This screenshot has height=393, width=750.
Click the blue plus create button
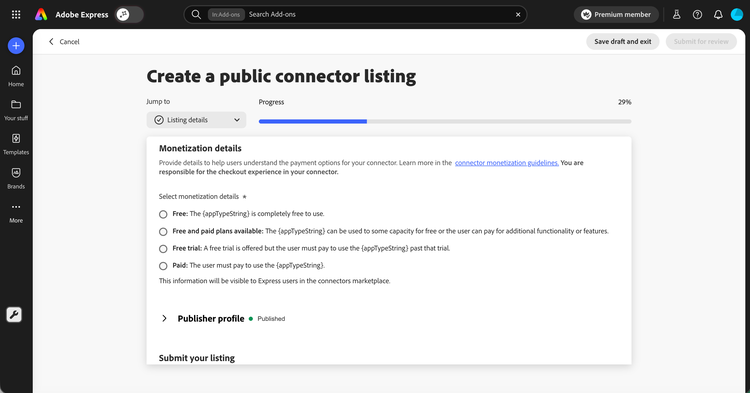[x=16, y=46]
